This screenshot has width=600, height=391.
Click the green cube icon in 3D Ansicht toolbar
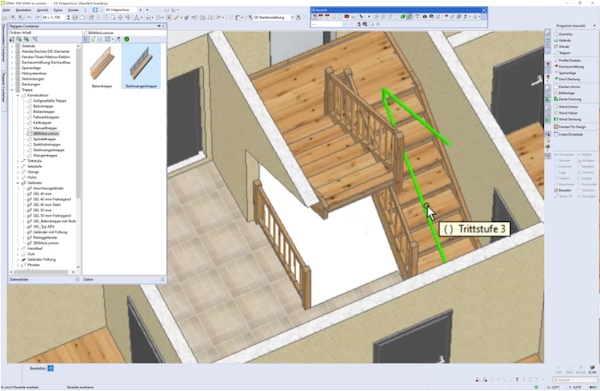(x=403, y=17)
